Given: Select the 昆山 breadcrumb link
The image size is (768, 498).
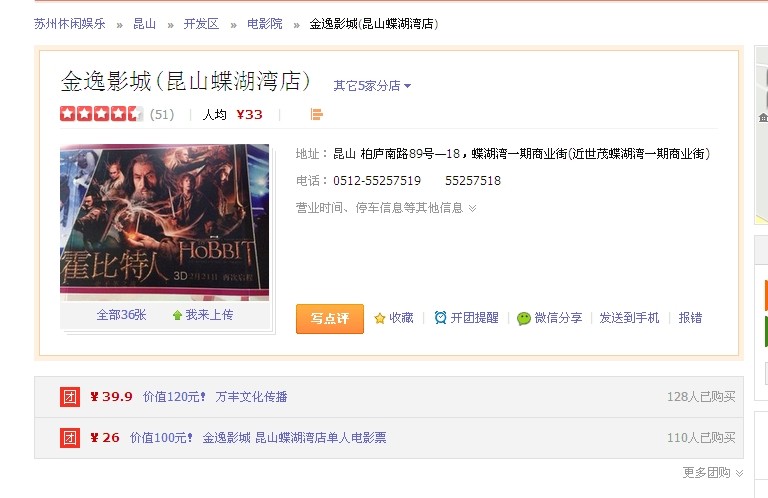Looking at the screenshot, I should coord(144,24).
